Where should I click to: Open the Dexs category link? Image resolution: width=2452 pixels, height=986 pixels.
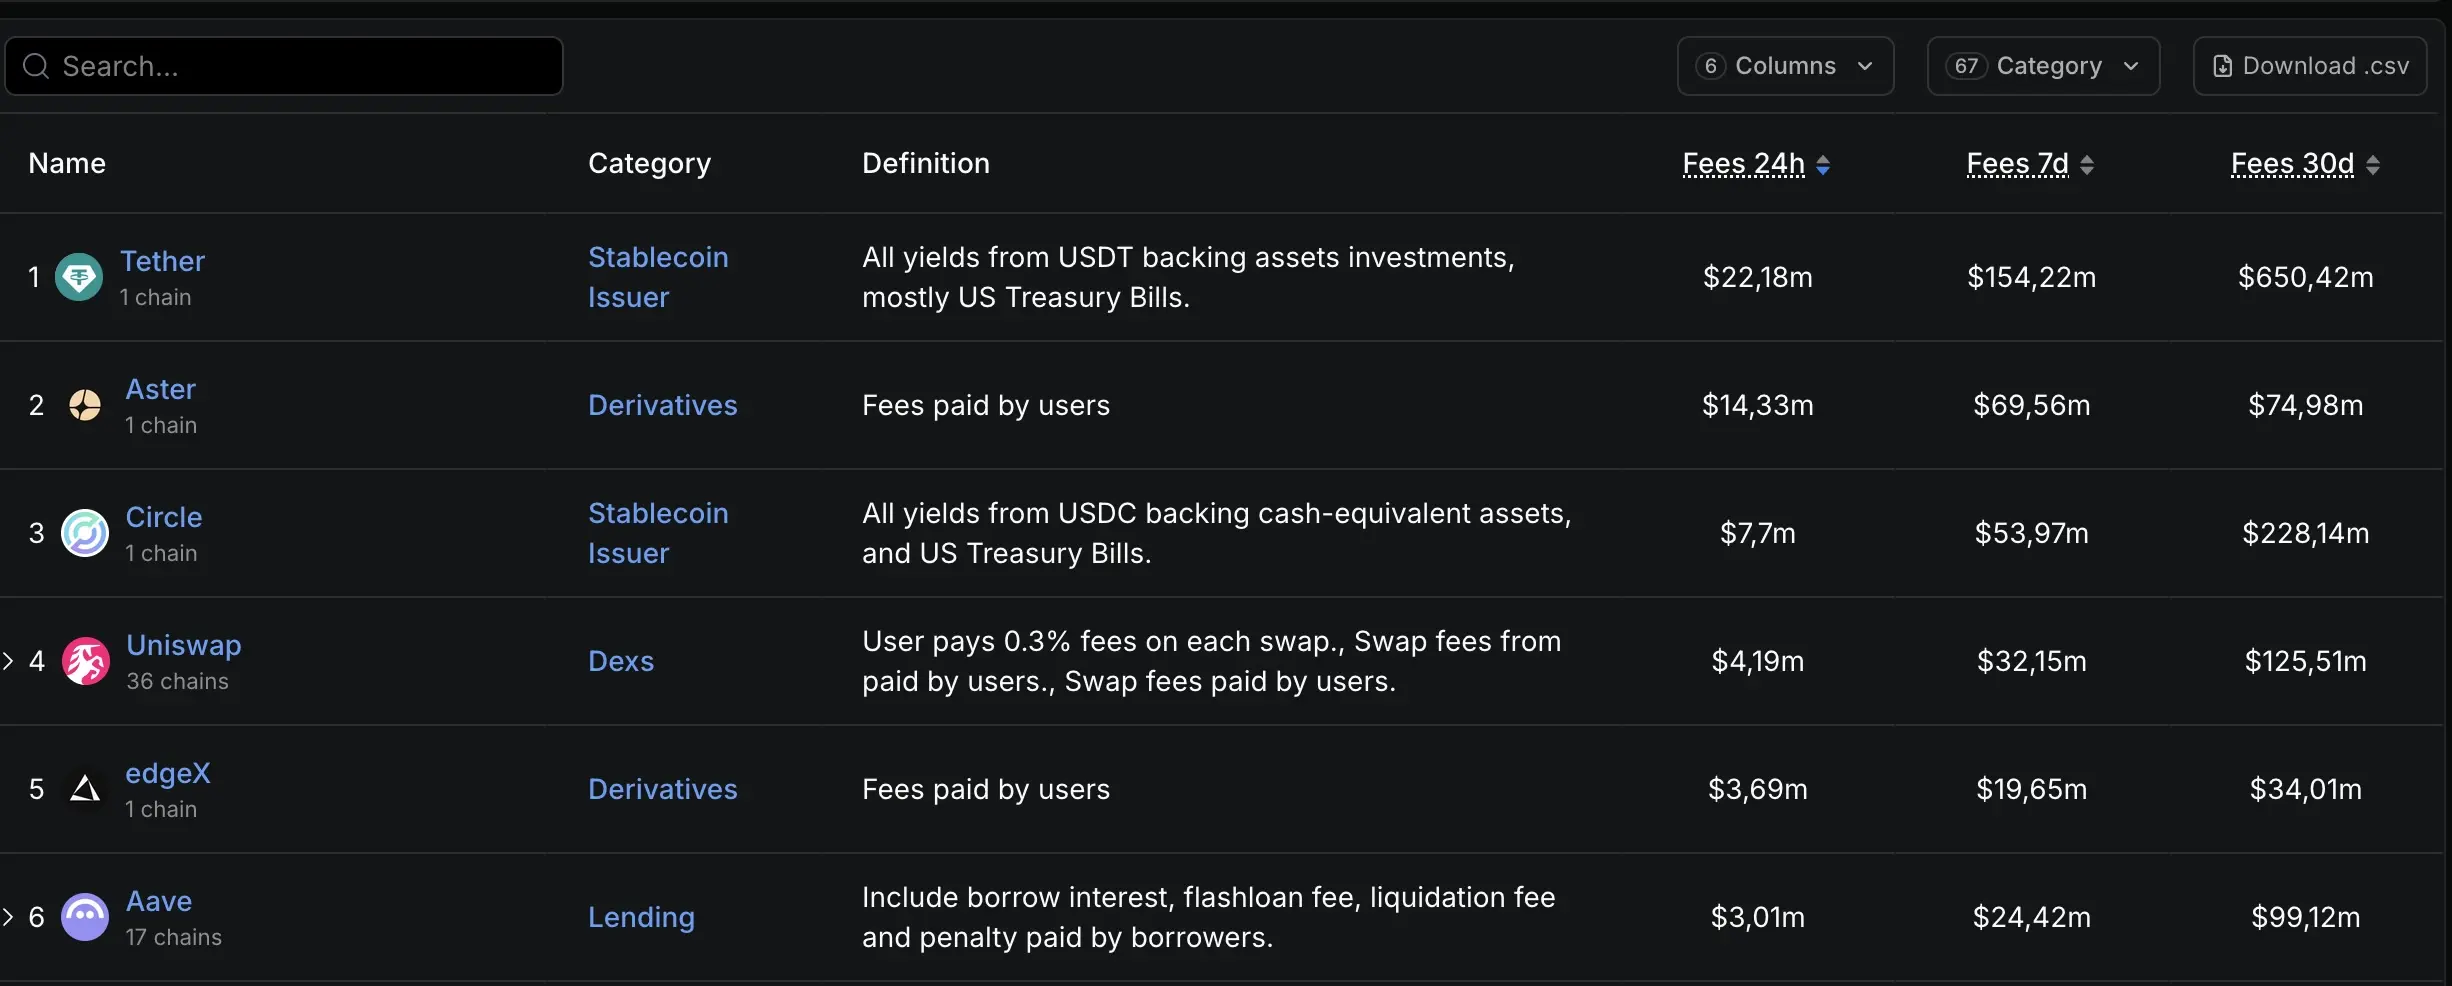click(x=621, y=661)
